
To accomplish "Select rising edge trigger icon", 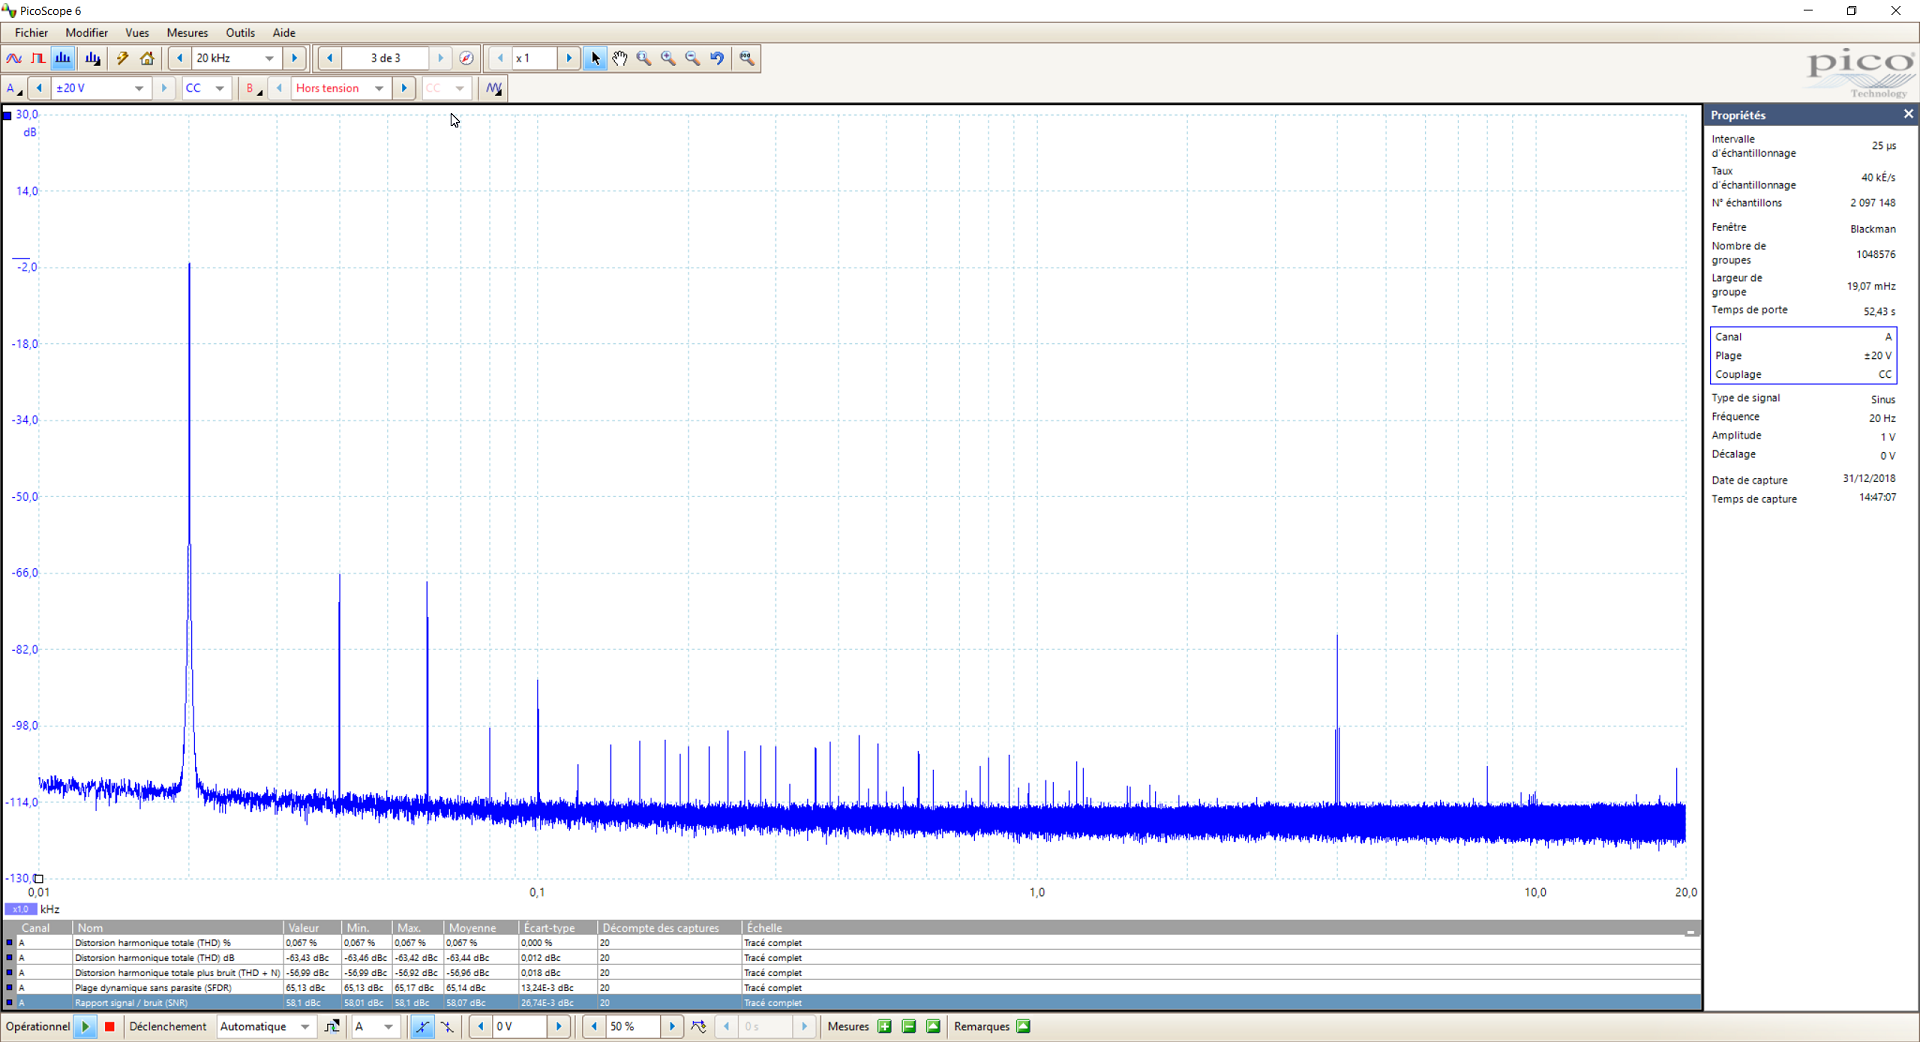I will click(x=422, y=1026).
